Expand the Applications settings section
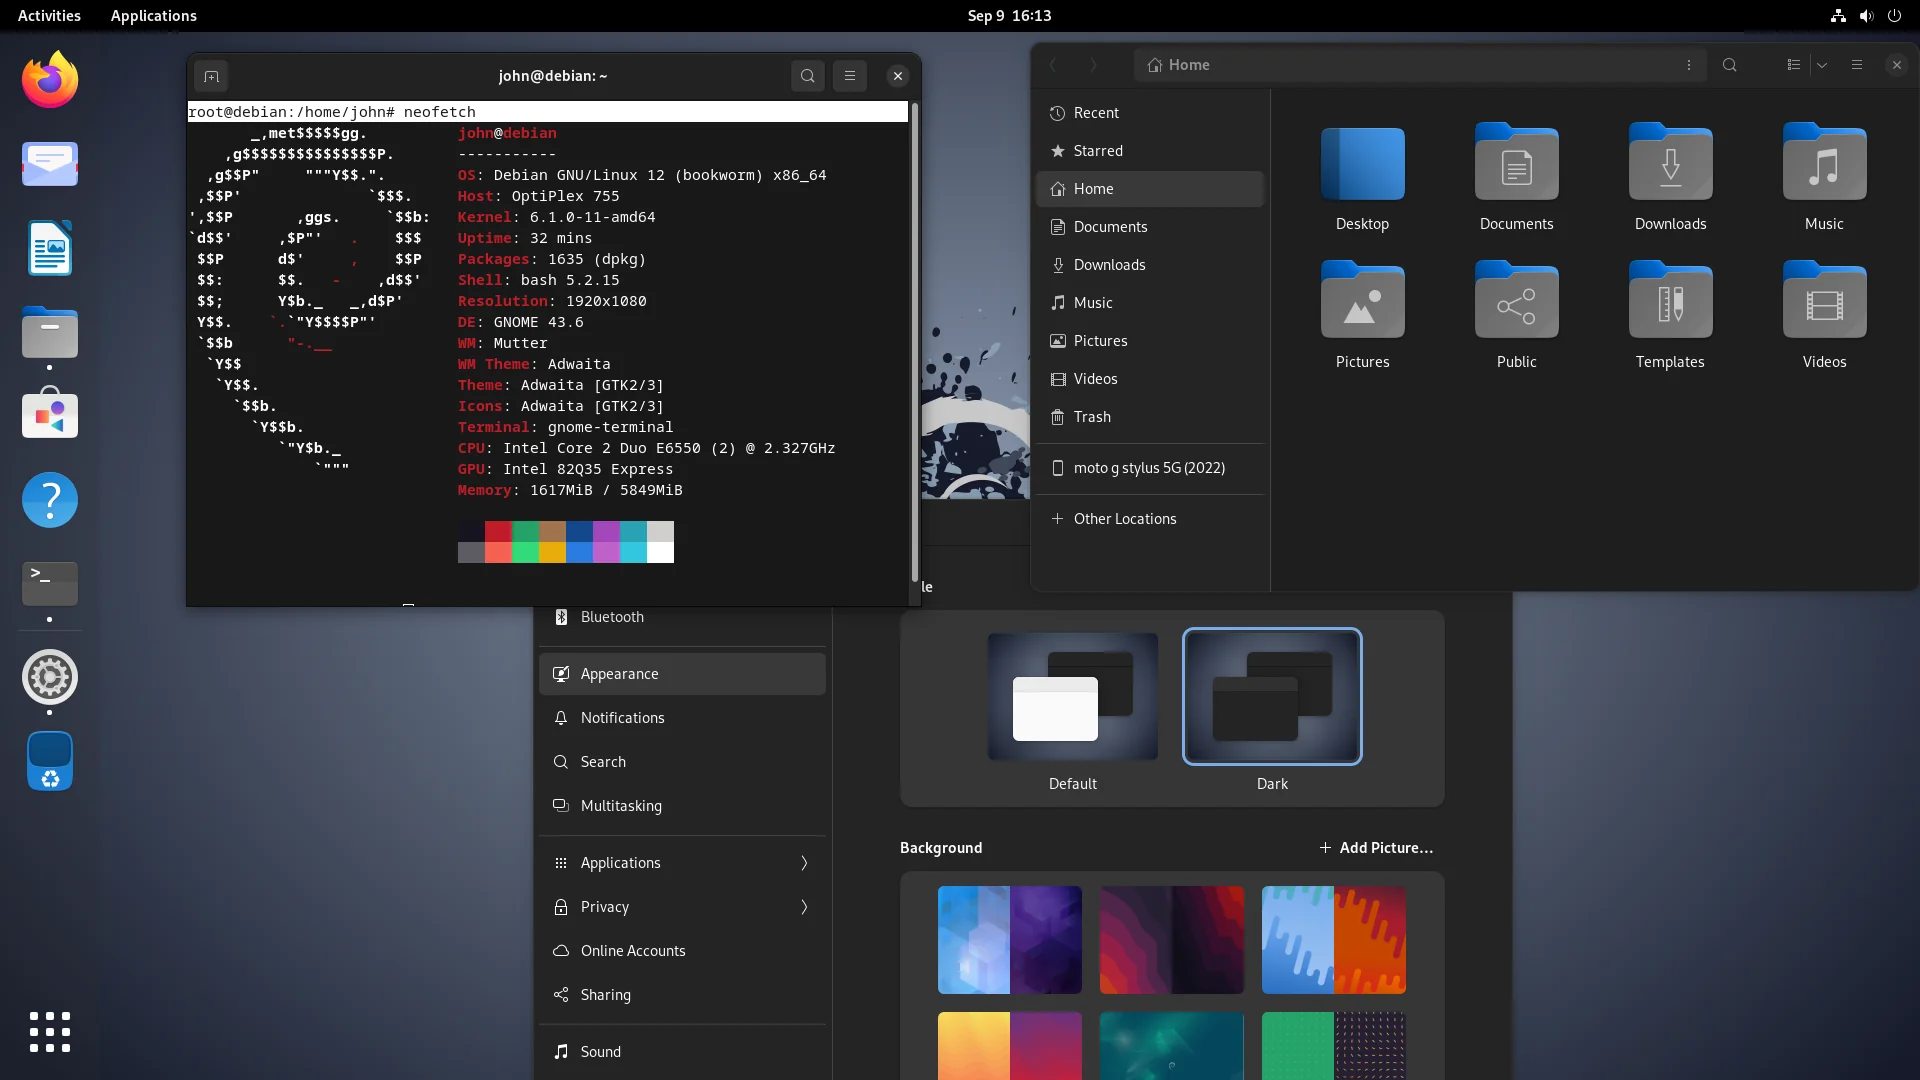This screenshot has width=1920, height=1080. 682,863
